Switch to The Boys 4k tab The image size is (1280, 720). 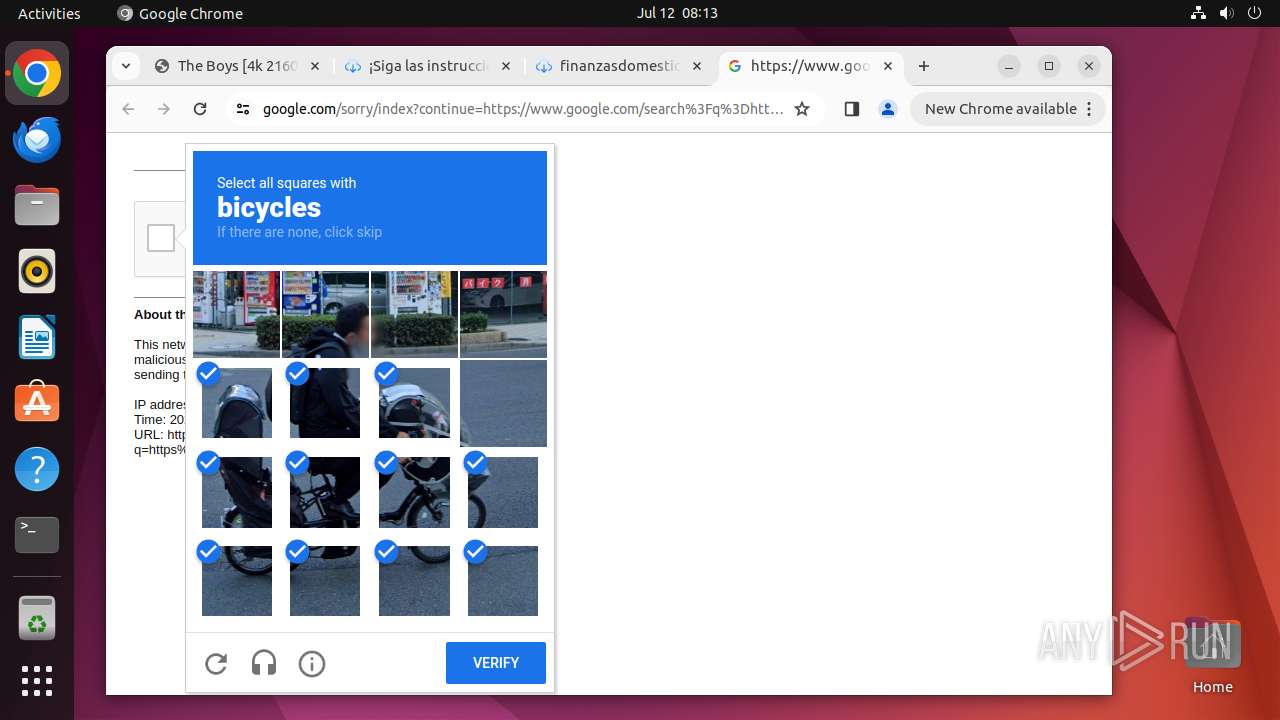(237, 66)
